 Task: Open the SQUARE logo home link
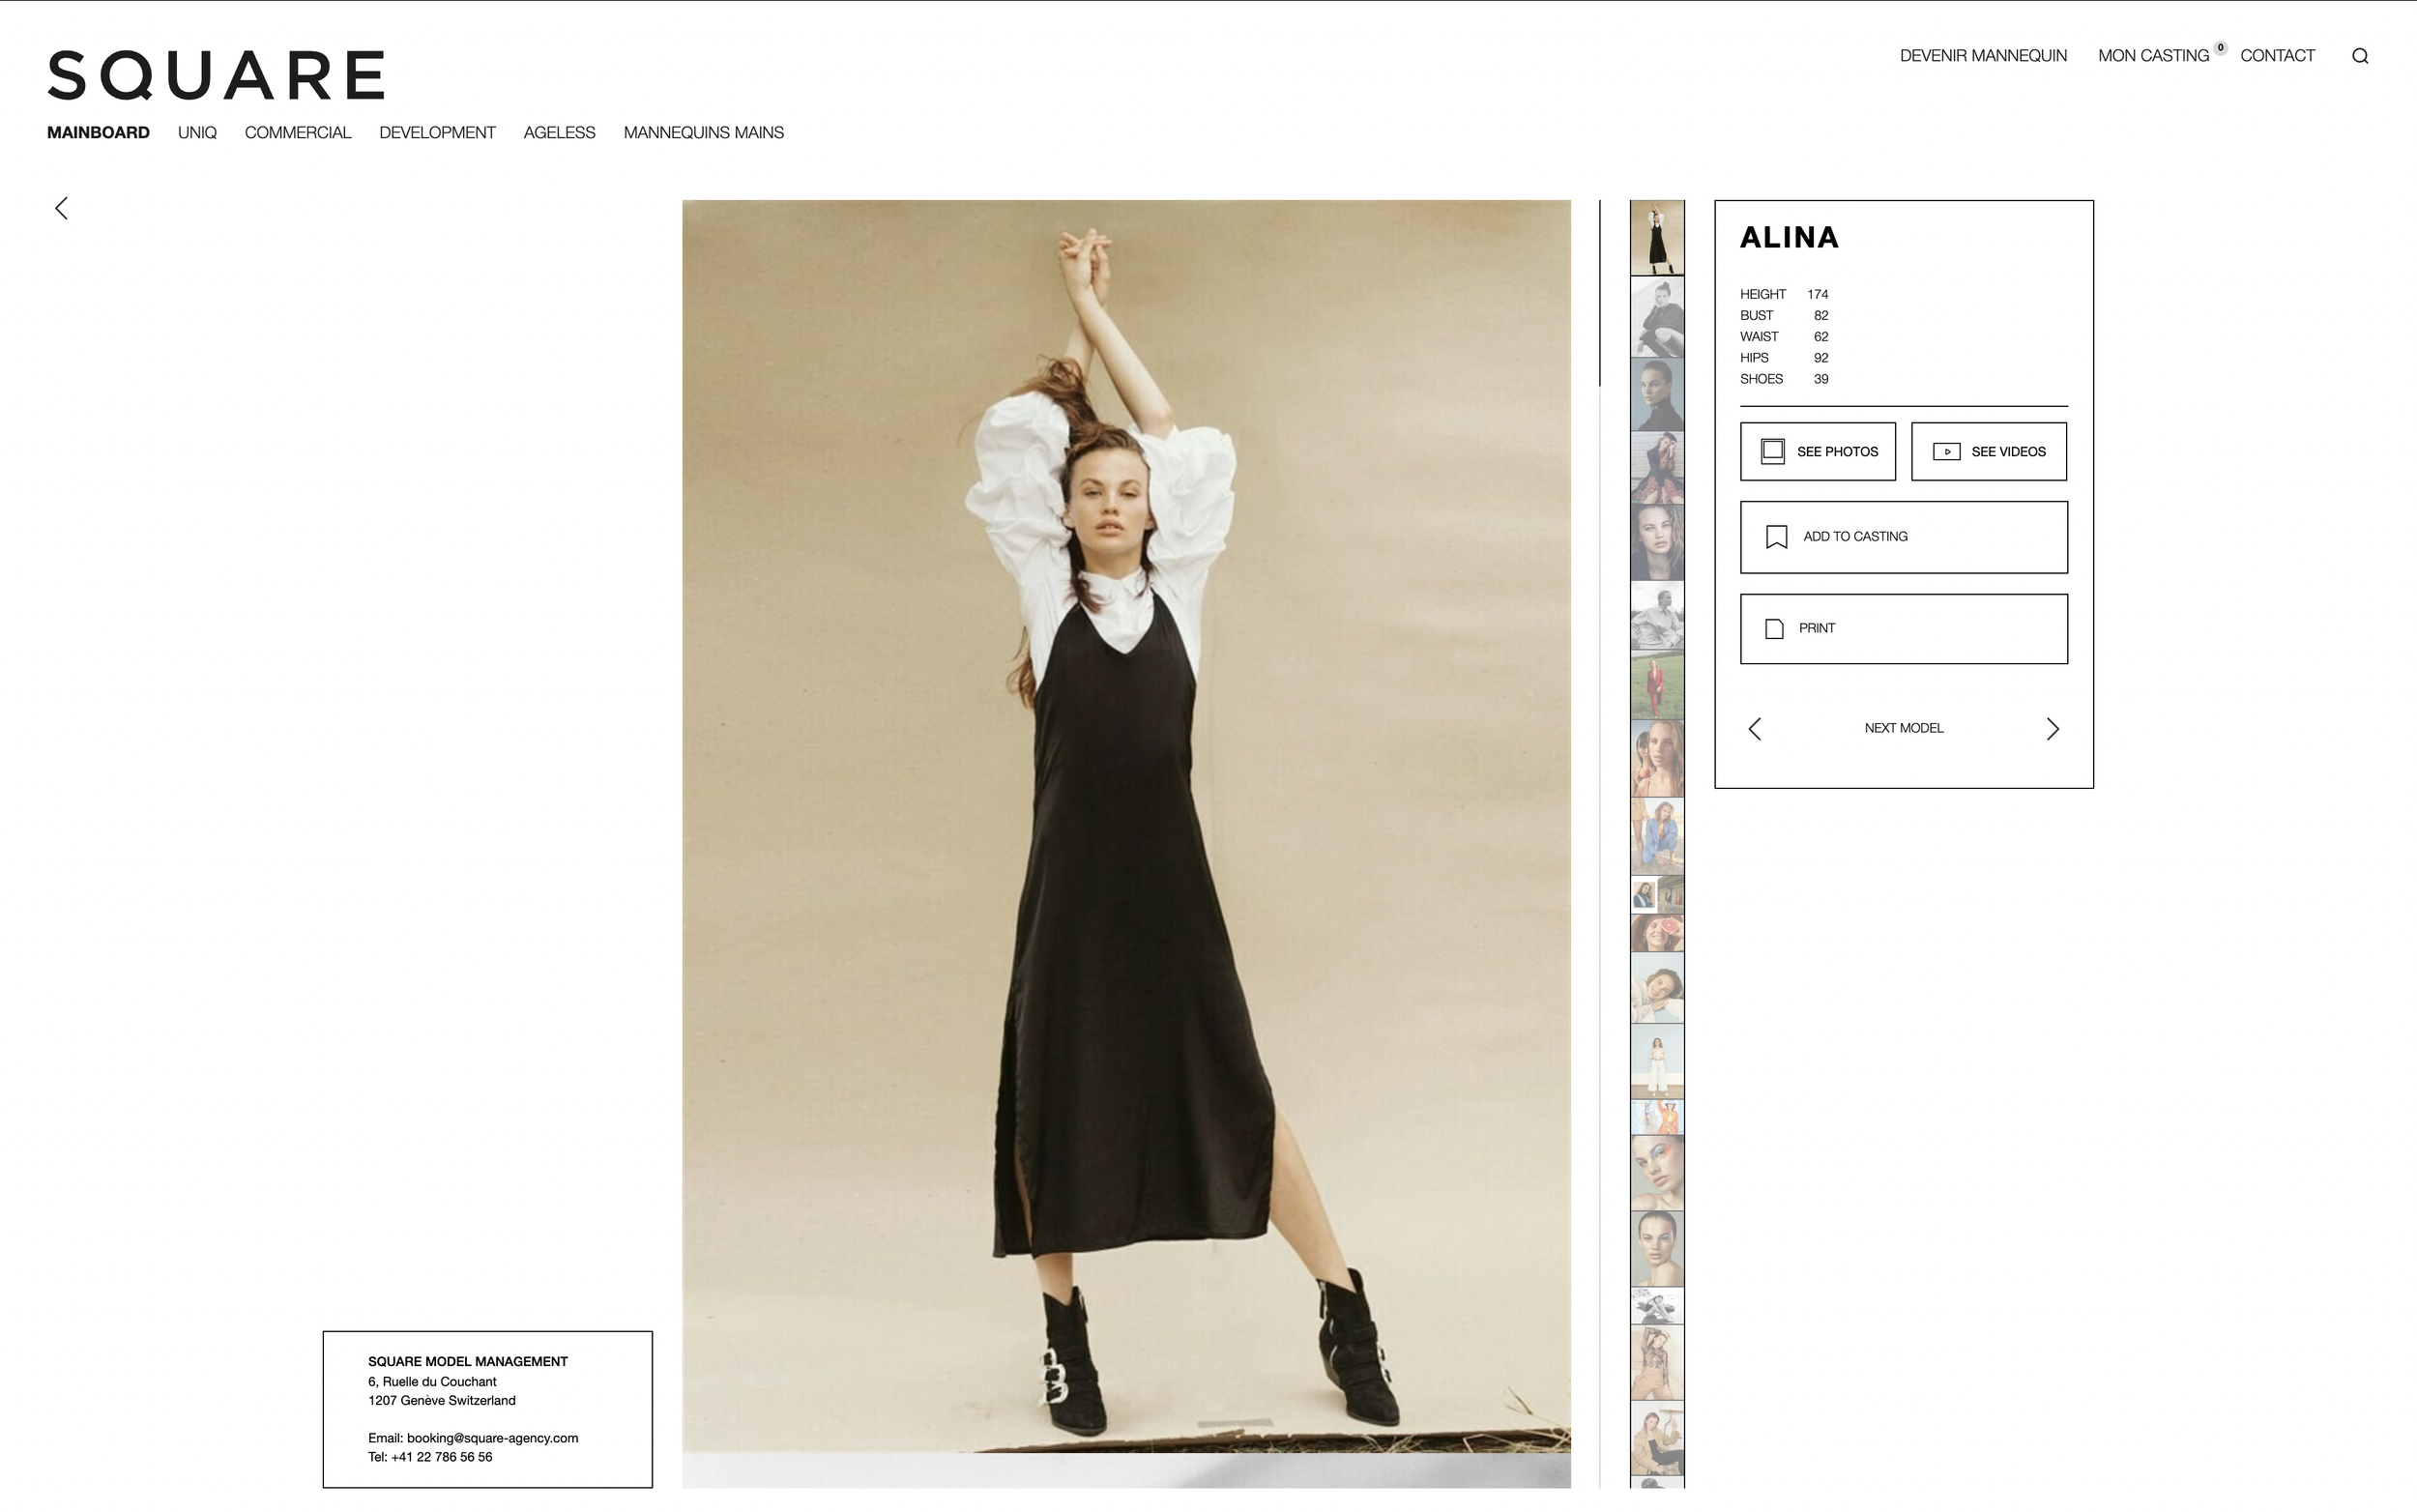click(216, 75)
